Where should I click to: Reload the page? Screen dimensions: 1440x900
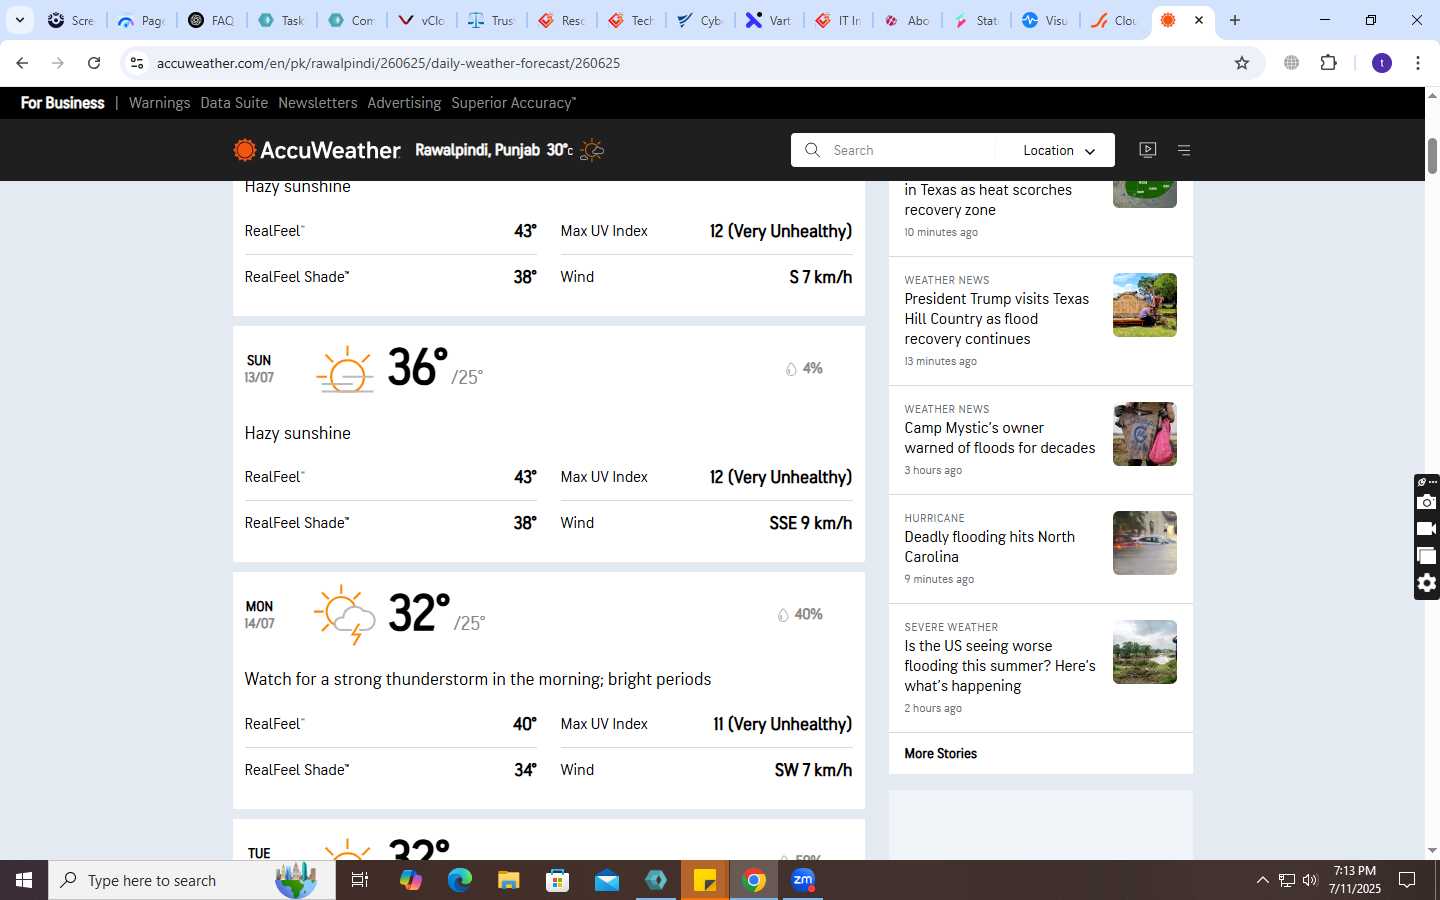[x=94, y=63]
